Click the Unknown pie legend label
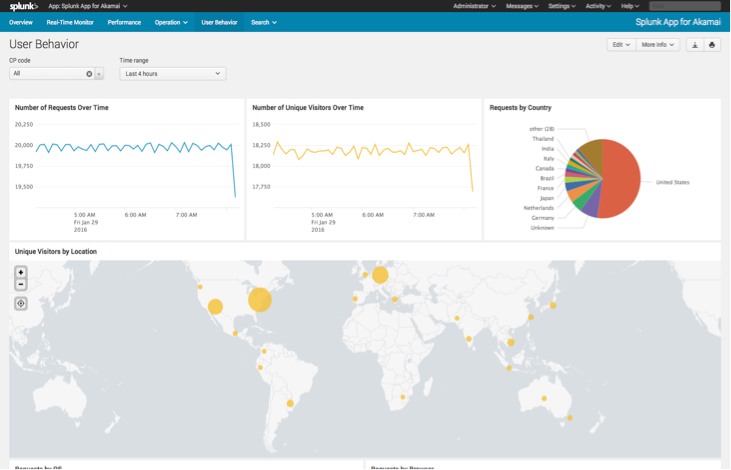731x470 pixels. [x=542, y=228]
